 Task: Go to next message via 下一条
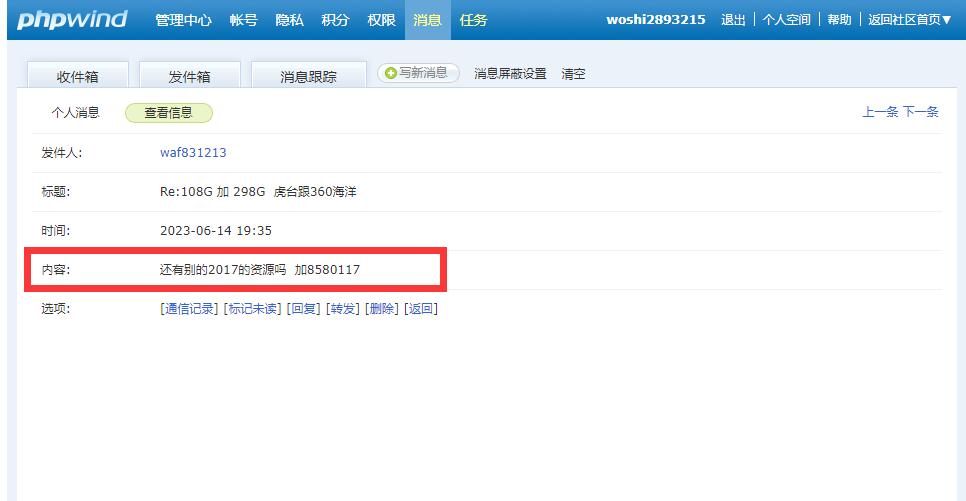921,112
